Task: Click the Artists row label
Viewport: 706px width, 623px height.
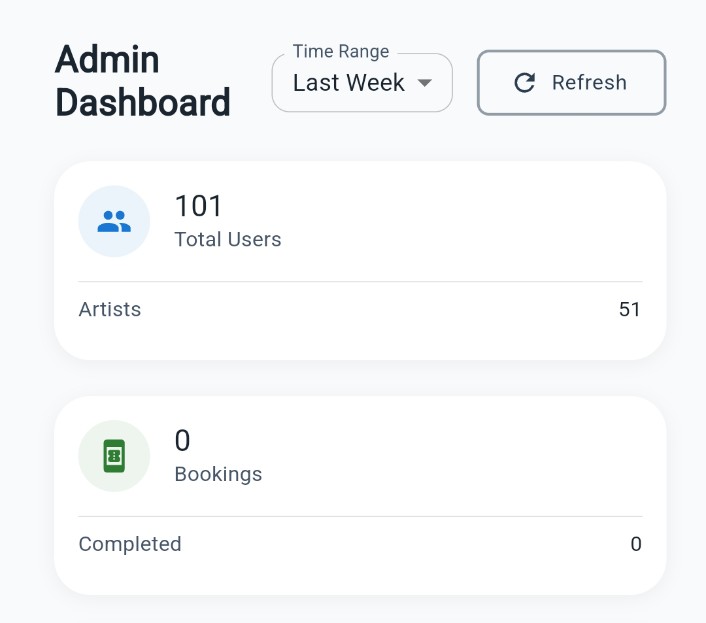Action: pyautogui.click(x=110, y=310)
